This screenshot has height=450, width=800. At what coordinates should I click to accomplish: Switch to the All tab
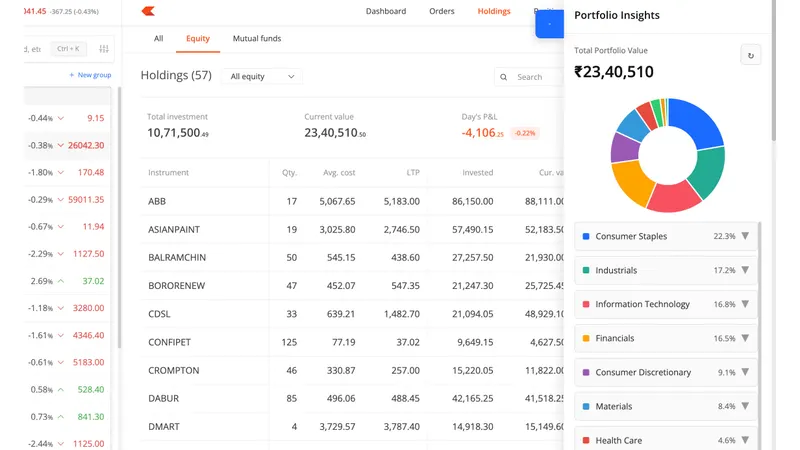tap(159, 38)
